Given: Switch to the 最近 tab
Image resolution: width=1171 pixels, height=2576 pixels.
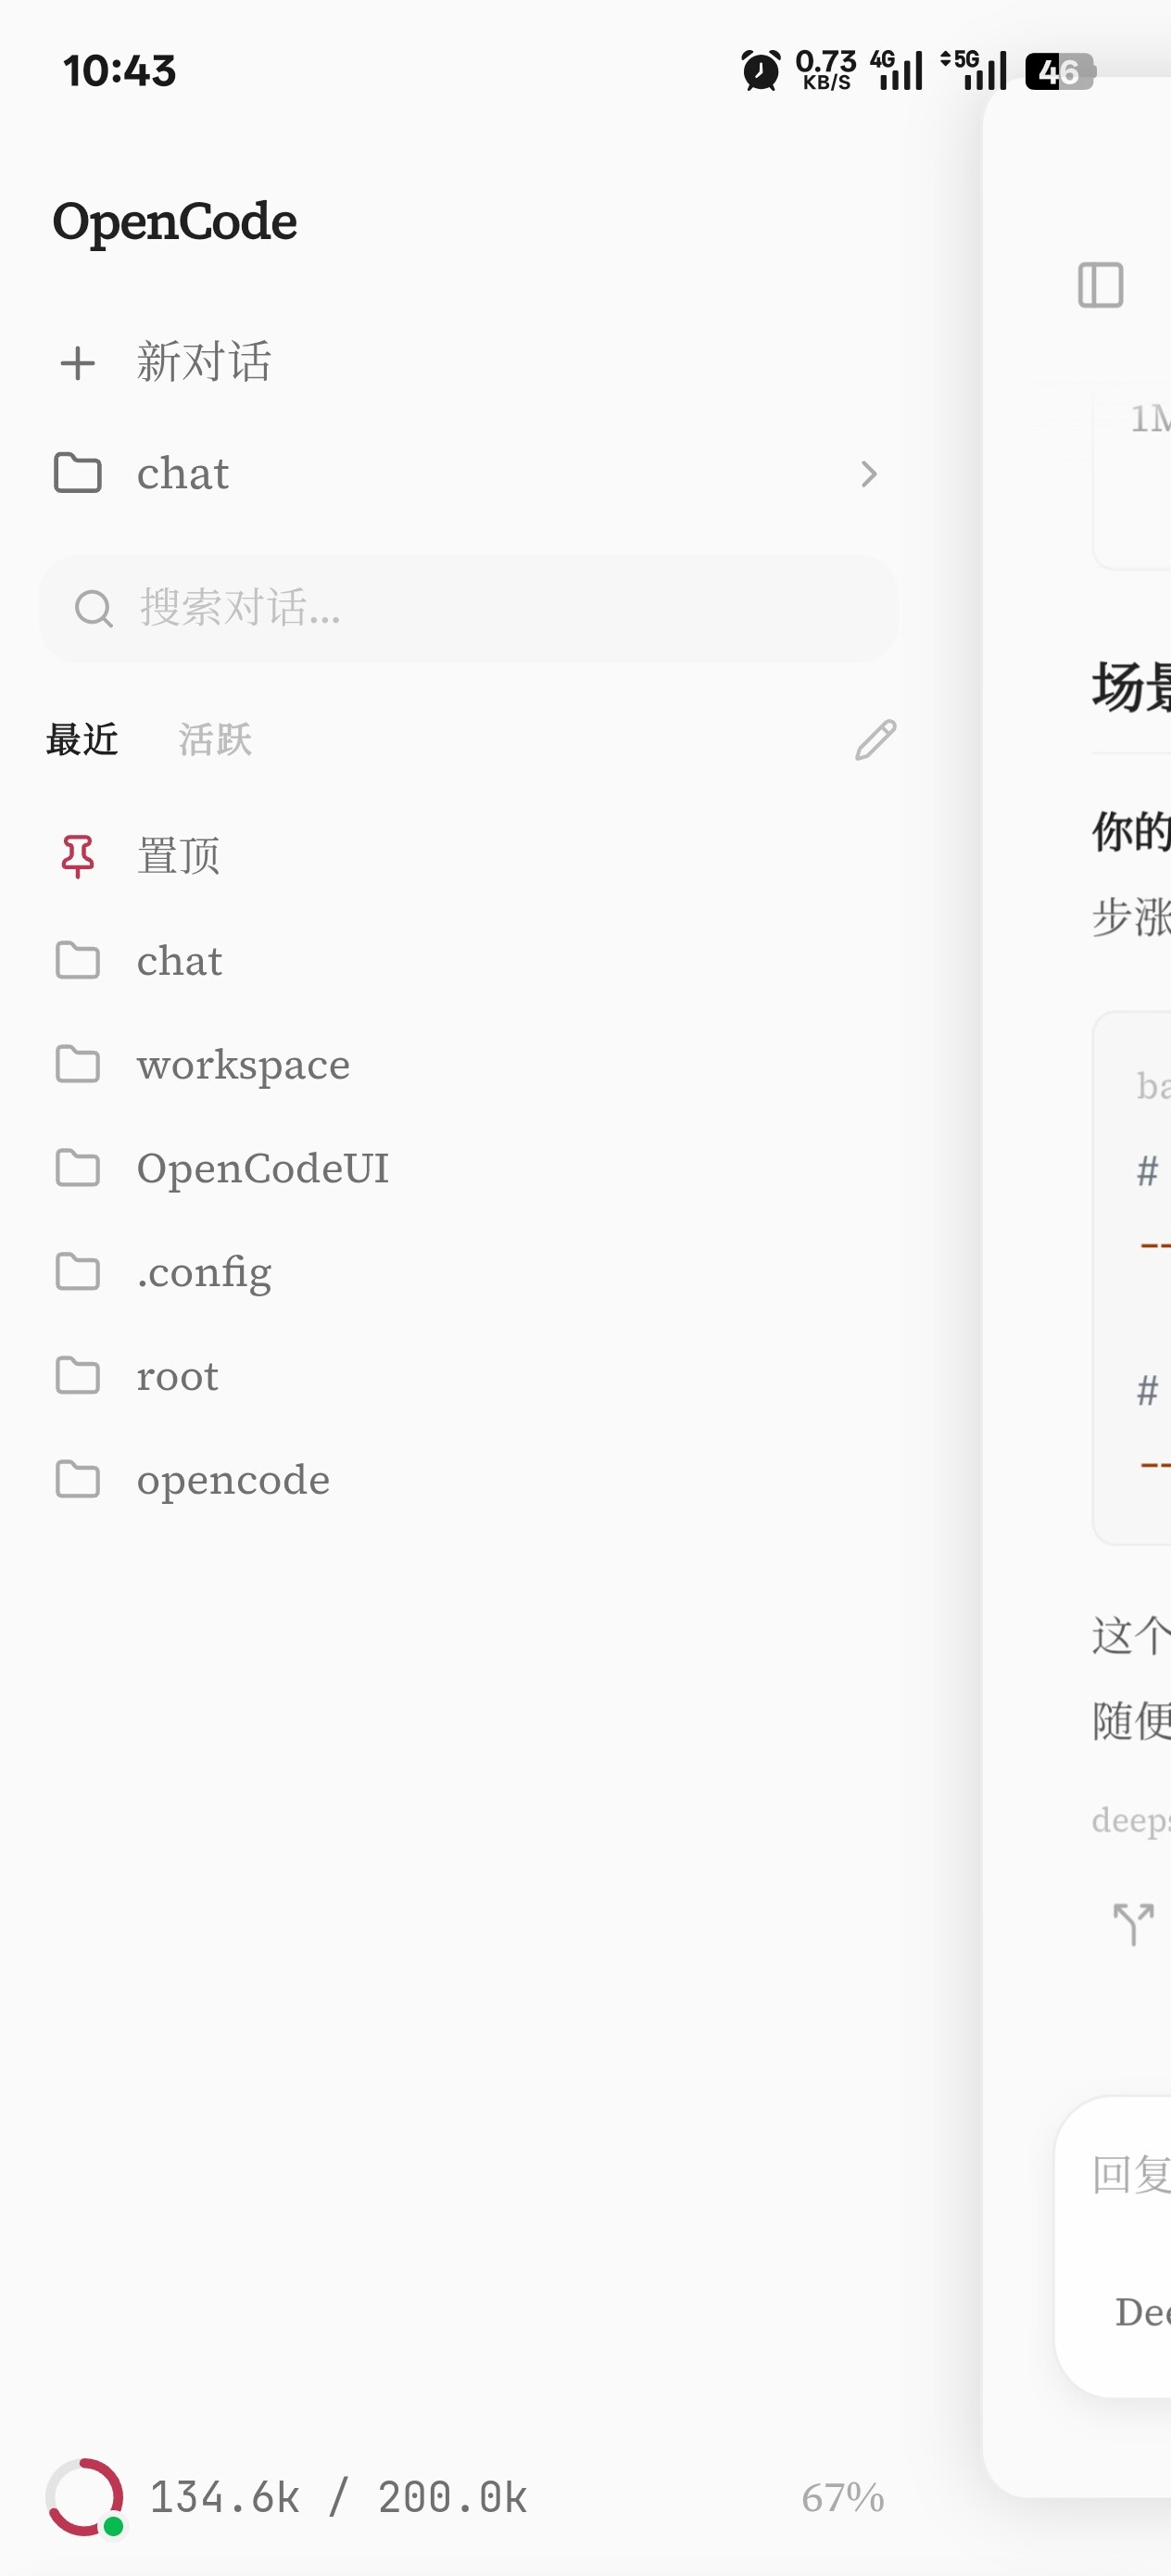Looking at the screenshot, I should [x=82, y=740].
